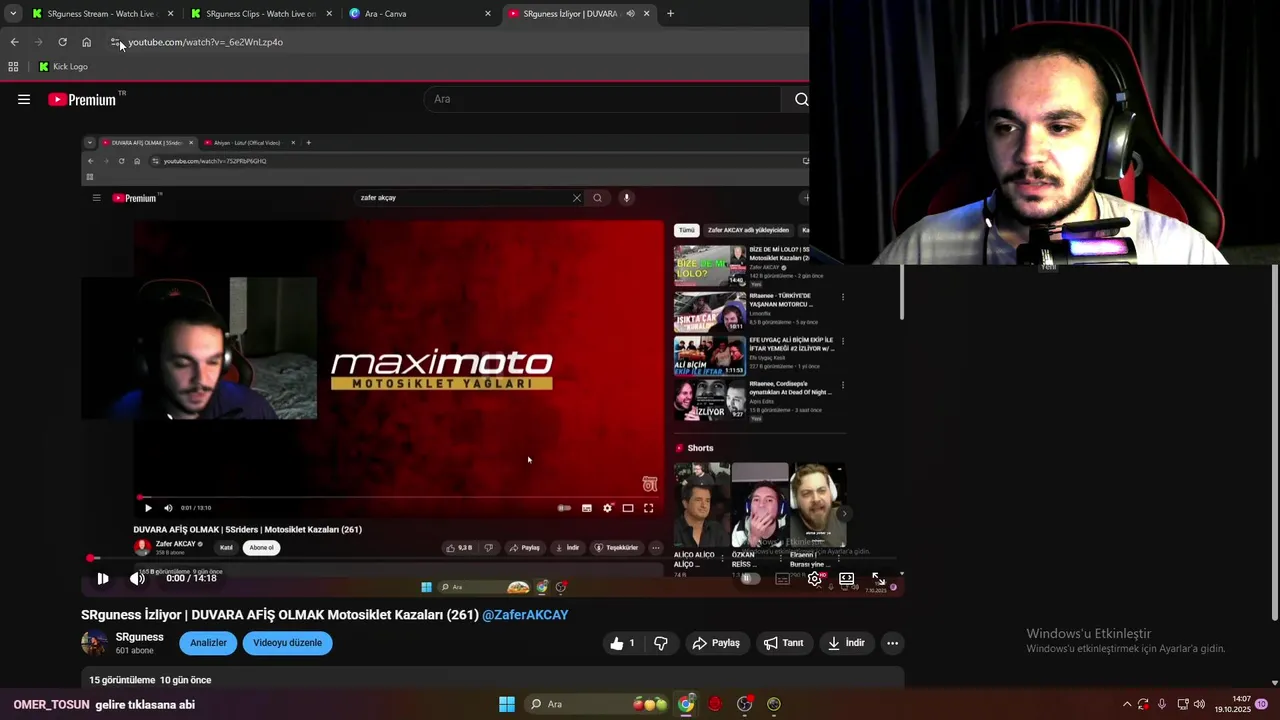Play the inner embedded video
1280x720 pixels.
point(148,508)
